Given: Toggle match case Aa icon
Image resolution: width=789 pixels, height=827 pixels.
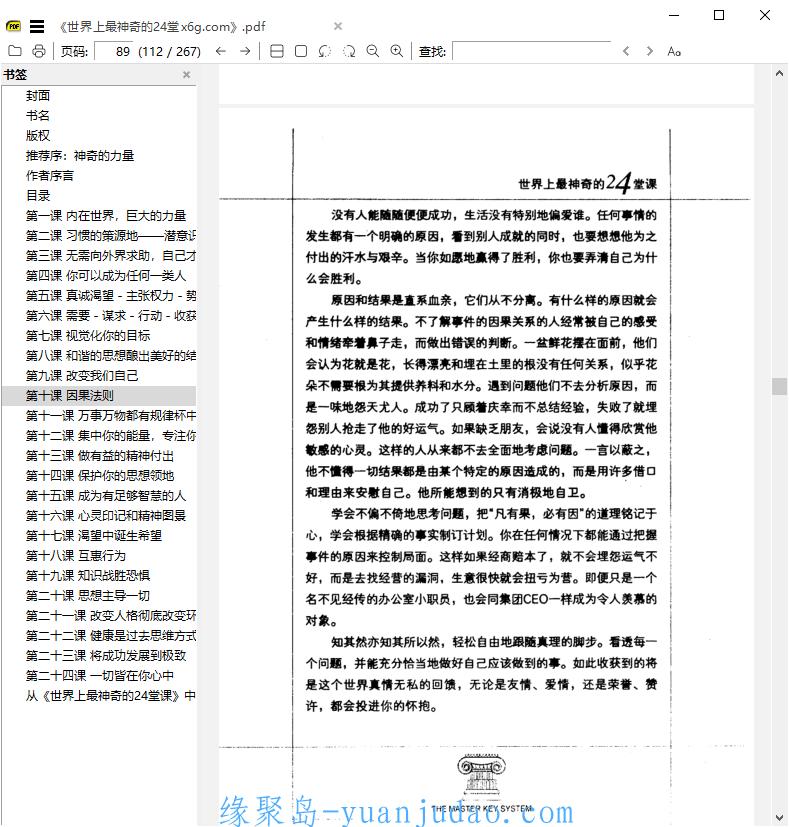Looking at the screenshot, I should (x=674, y=51).
